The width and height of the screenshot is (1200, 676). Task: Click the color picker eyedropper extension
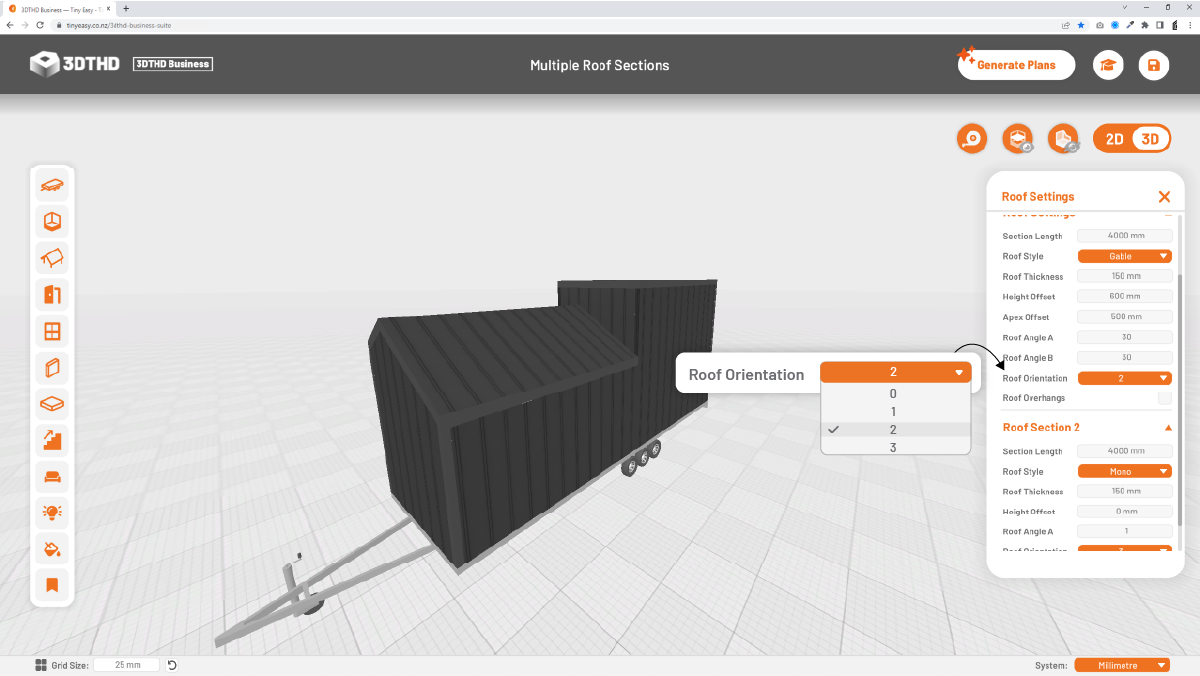click(1130, 25)
